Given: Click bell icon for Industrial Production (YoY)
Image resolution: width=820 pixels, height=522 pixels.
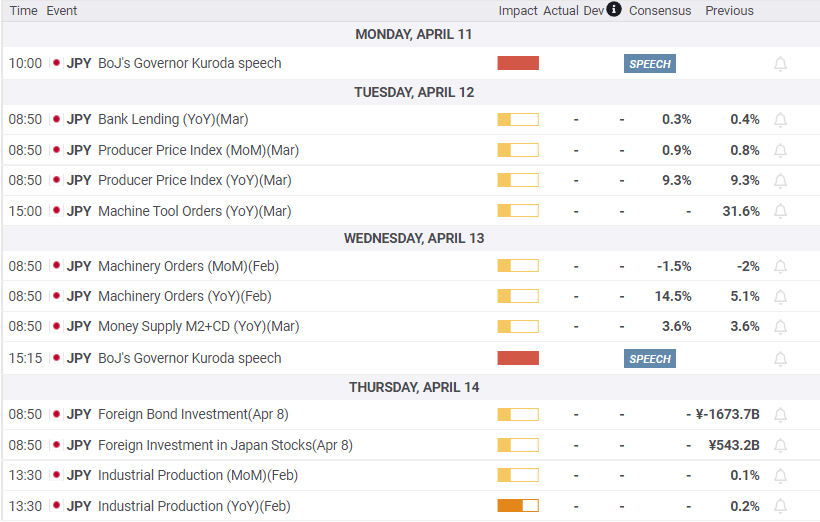Looking at the screenshot, I should (781, 507).
